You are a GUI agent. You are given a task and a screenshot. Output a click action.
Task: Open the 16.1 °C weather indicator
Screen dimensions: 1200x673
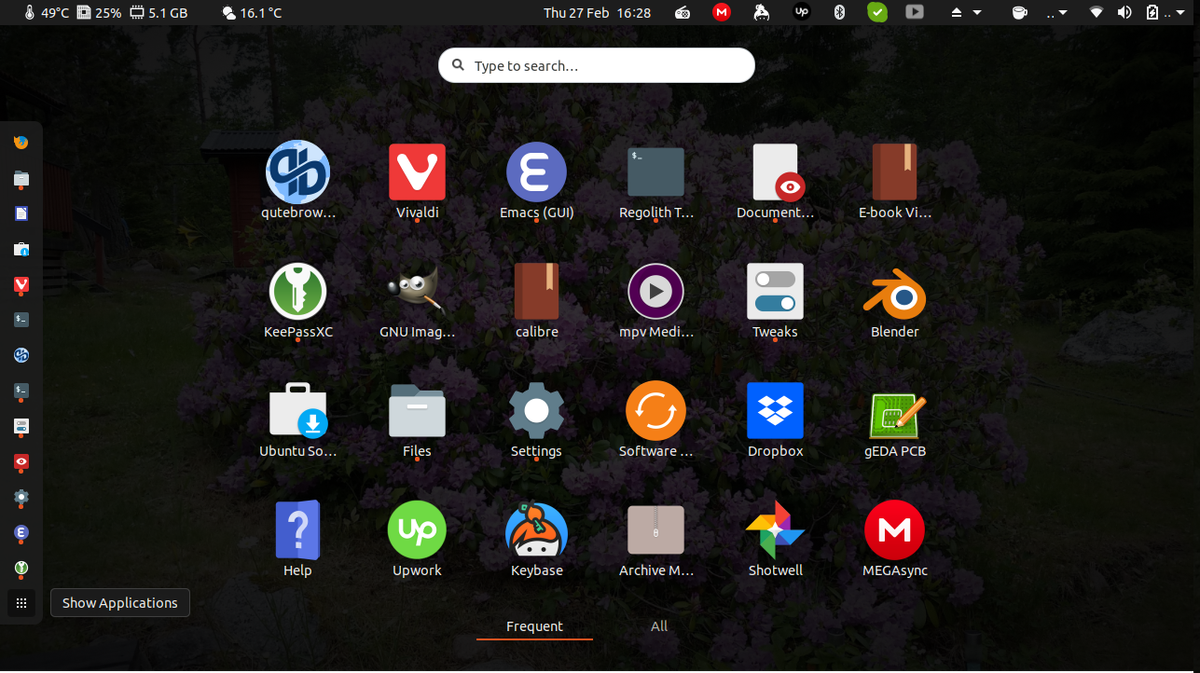pyautogui.click(x=252, y=13)
